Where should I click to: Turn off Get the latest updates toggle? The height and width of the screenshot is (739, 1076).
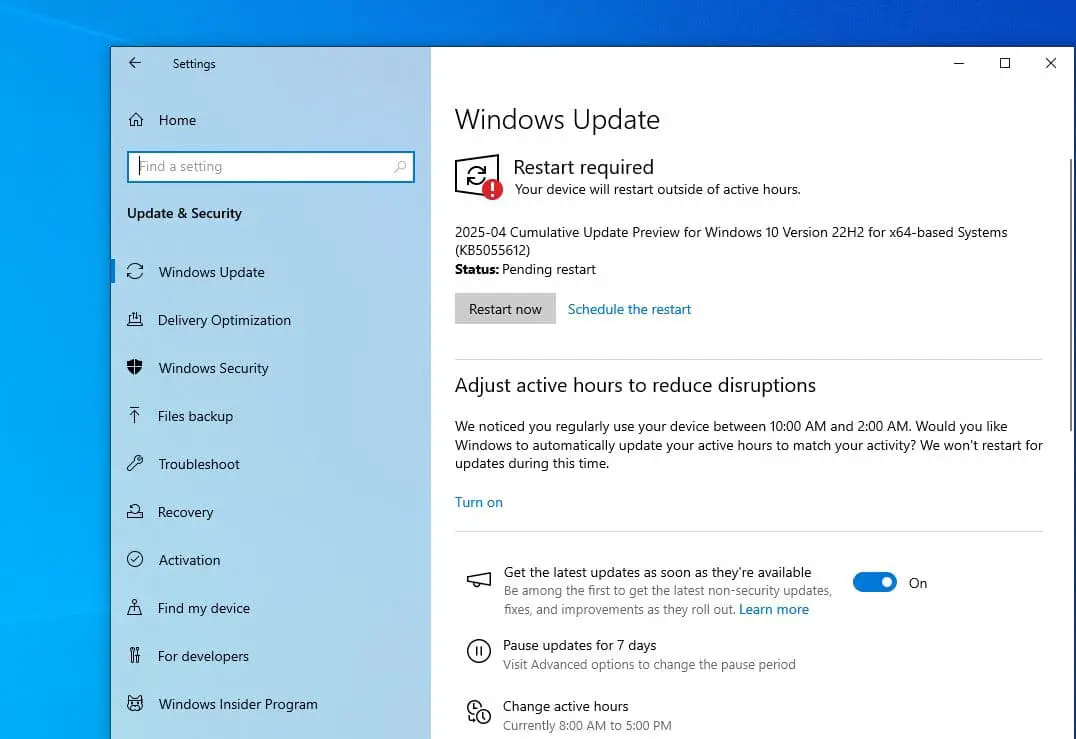click(874, 583)
